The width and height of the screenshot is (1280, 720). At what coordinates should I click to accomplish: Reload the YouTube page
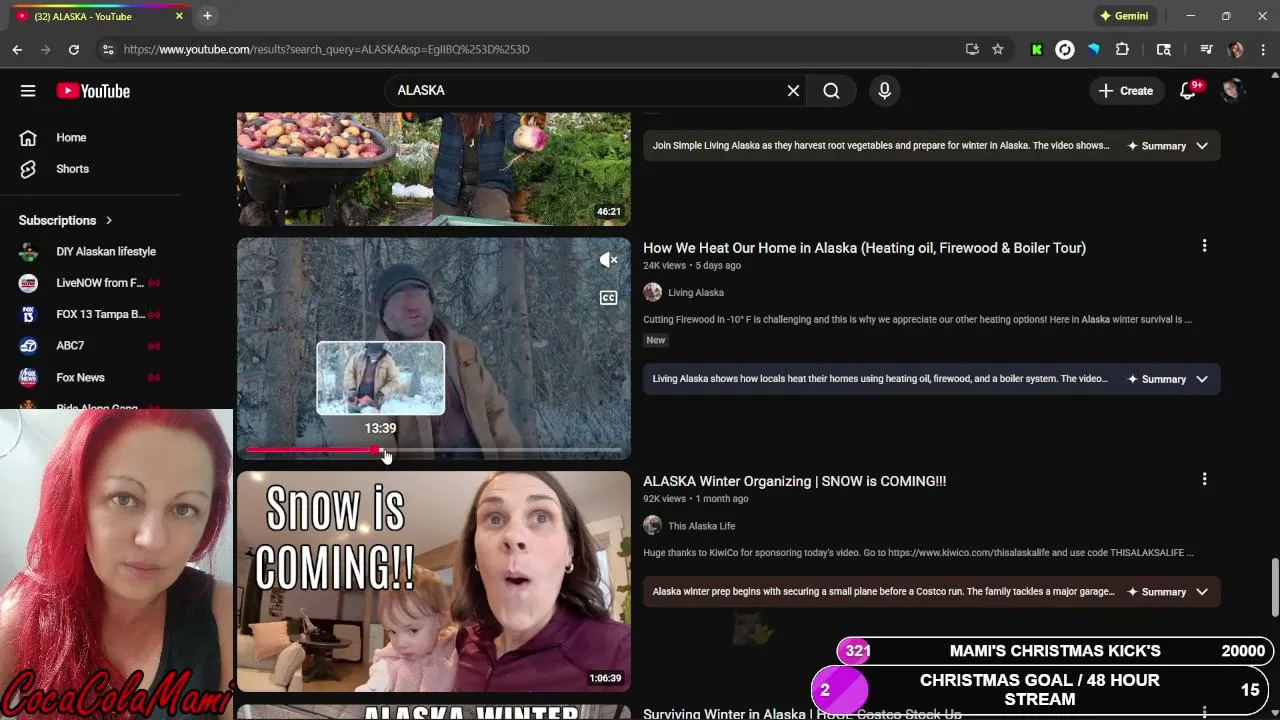click(73, 49)
